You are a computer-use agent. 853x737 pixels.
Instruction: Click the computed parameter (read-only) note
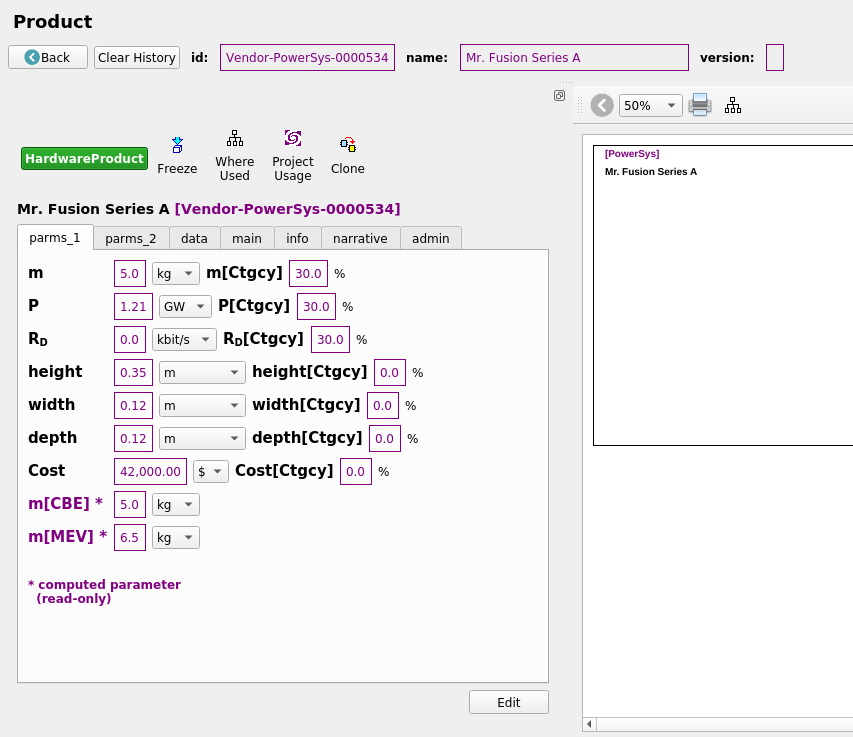point(104,591)
